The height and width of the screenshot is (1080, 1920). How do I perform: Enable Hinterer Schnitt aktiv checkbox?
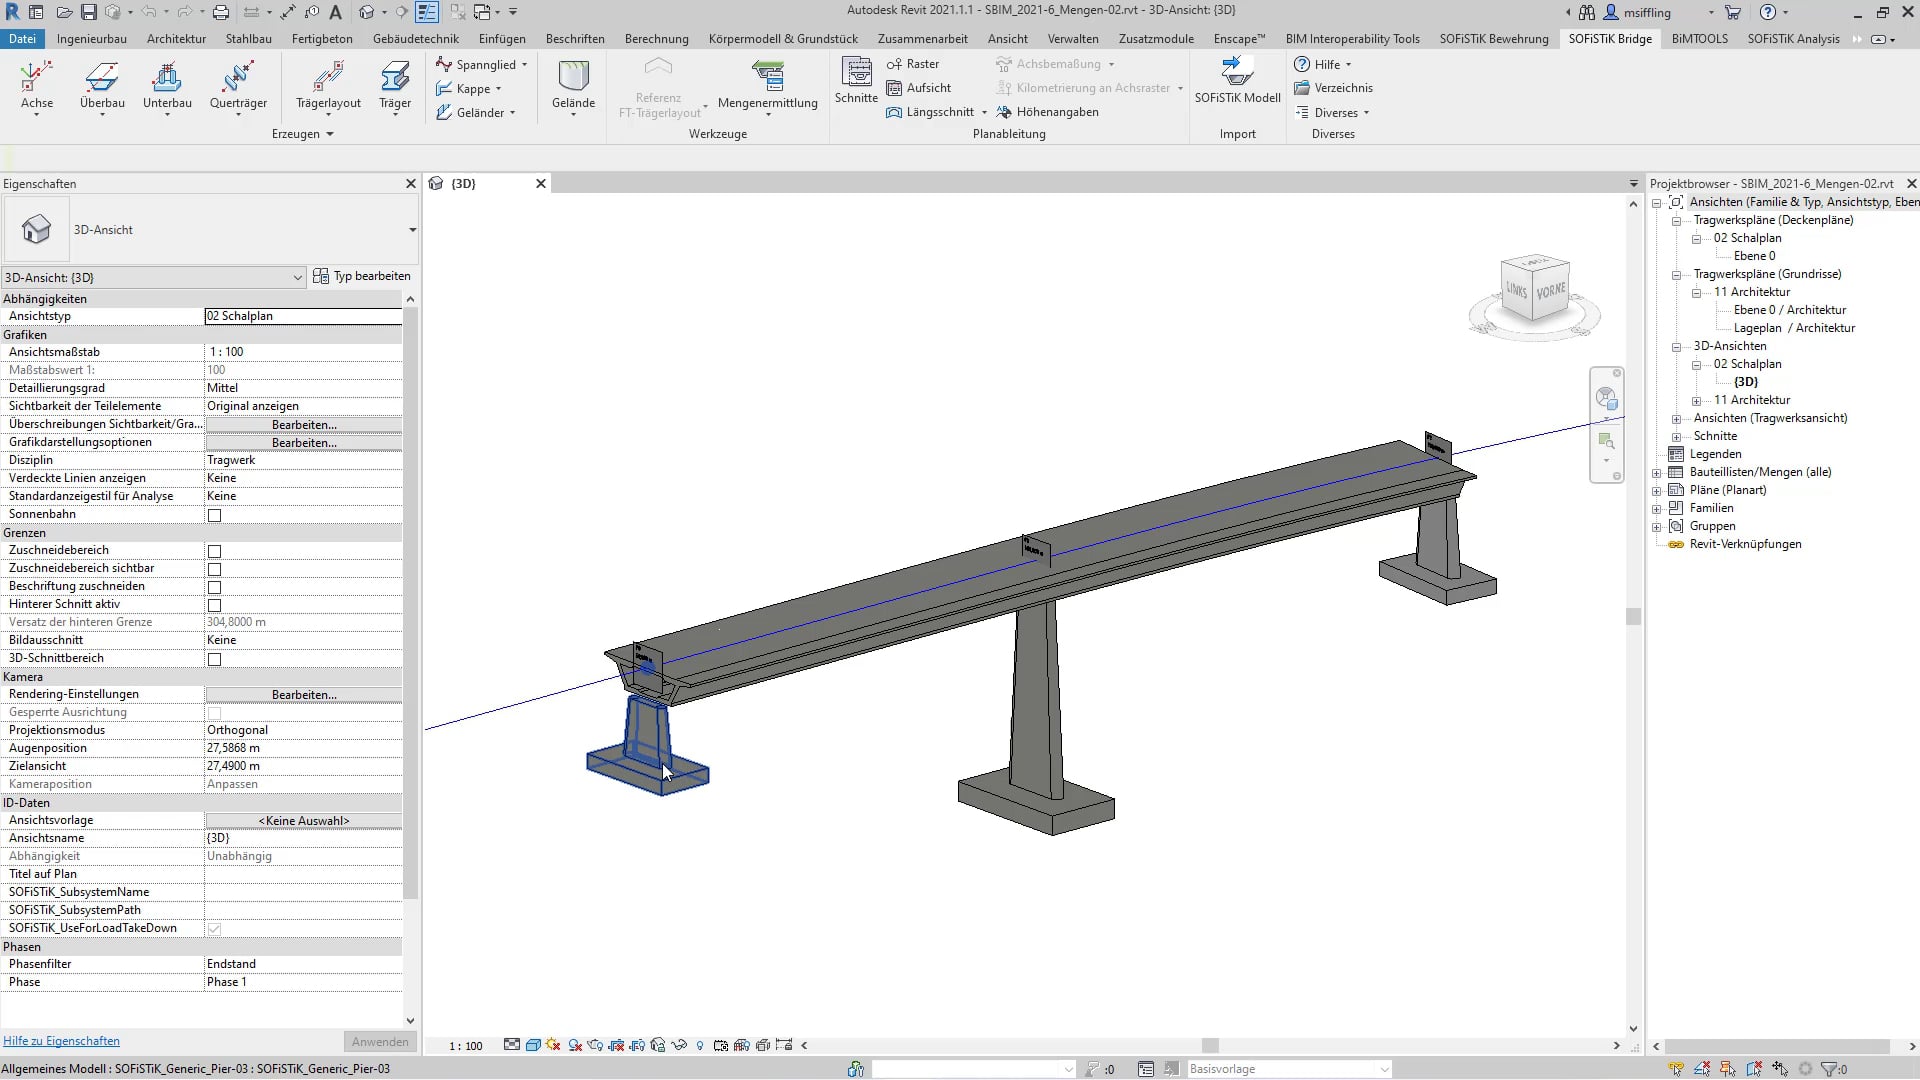point(214,605)
